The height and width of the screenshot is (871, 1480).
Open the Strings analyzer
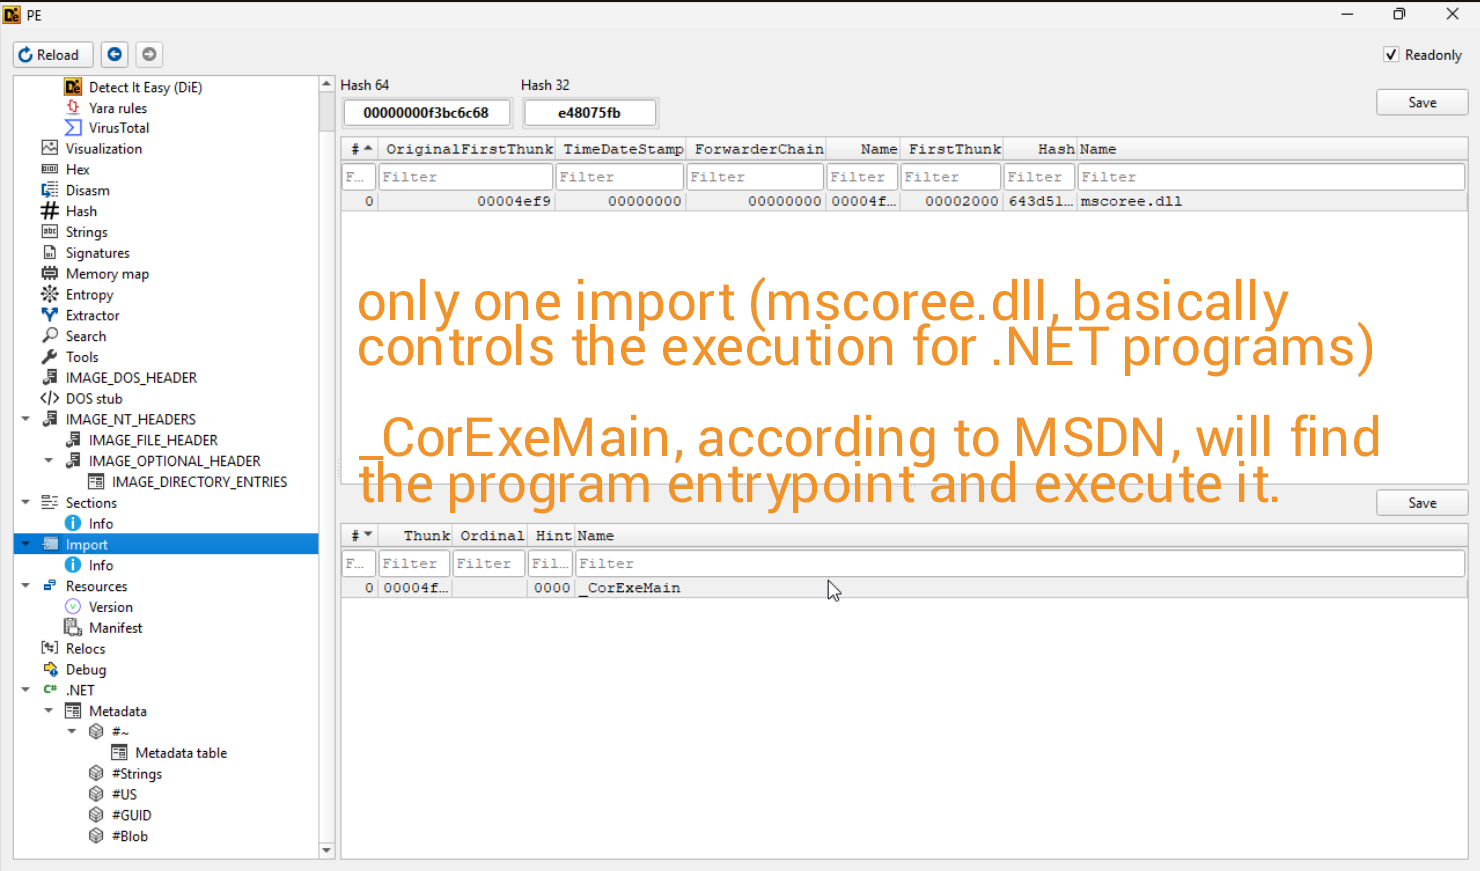point(86,232)
